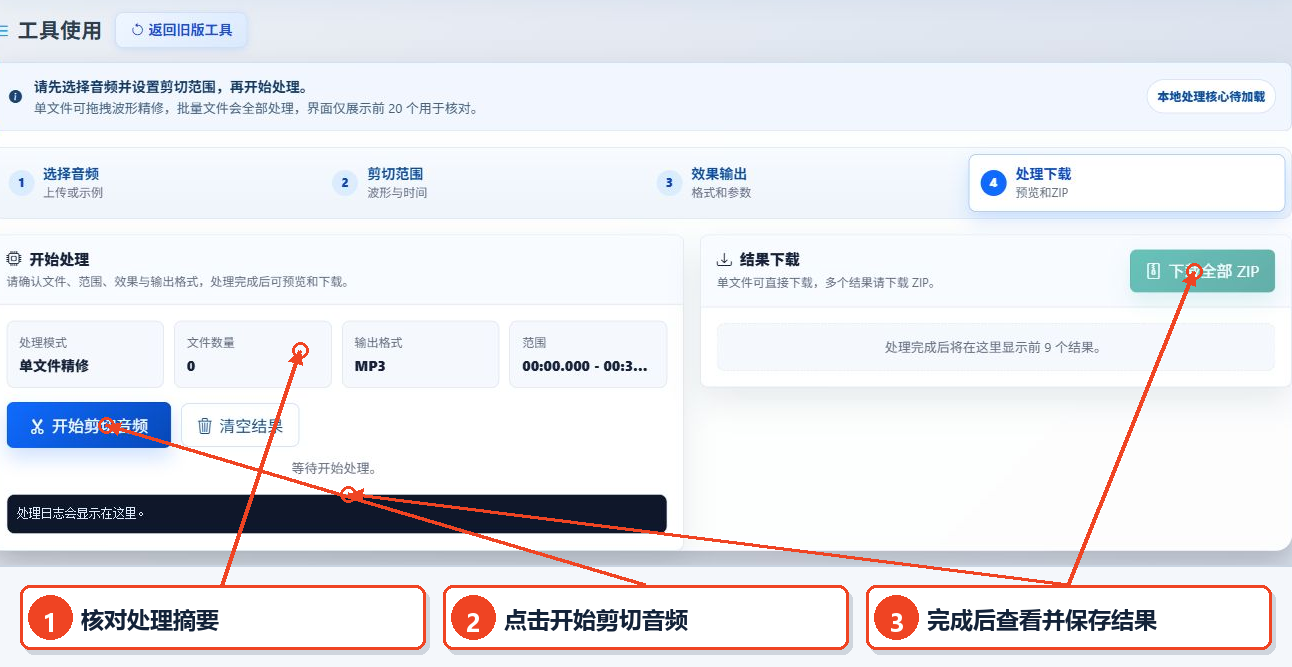Image resolution: width=1292 pixels, height=667 pixels.
Task: Click the 处理模式 单文件精修 summary card
Action: (x=85, y=354)
